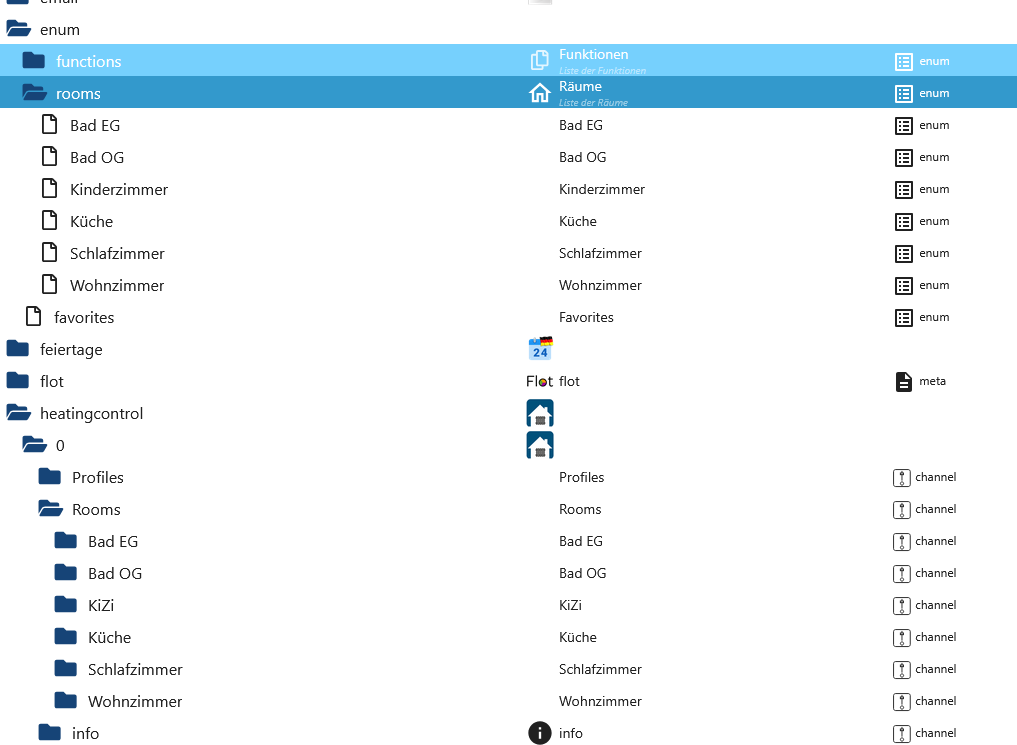Viewport: 1017px width, 745px height.
Task: Click 'Liste der Funktionen' description text
Action: point(603,71)
